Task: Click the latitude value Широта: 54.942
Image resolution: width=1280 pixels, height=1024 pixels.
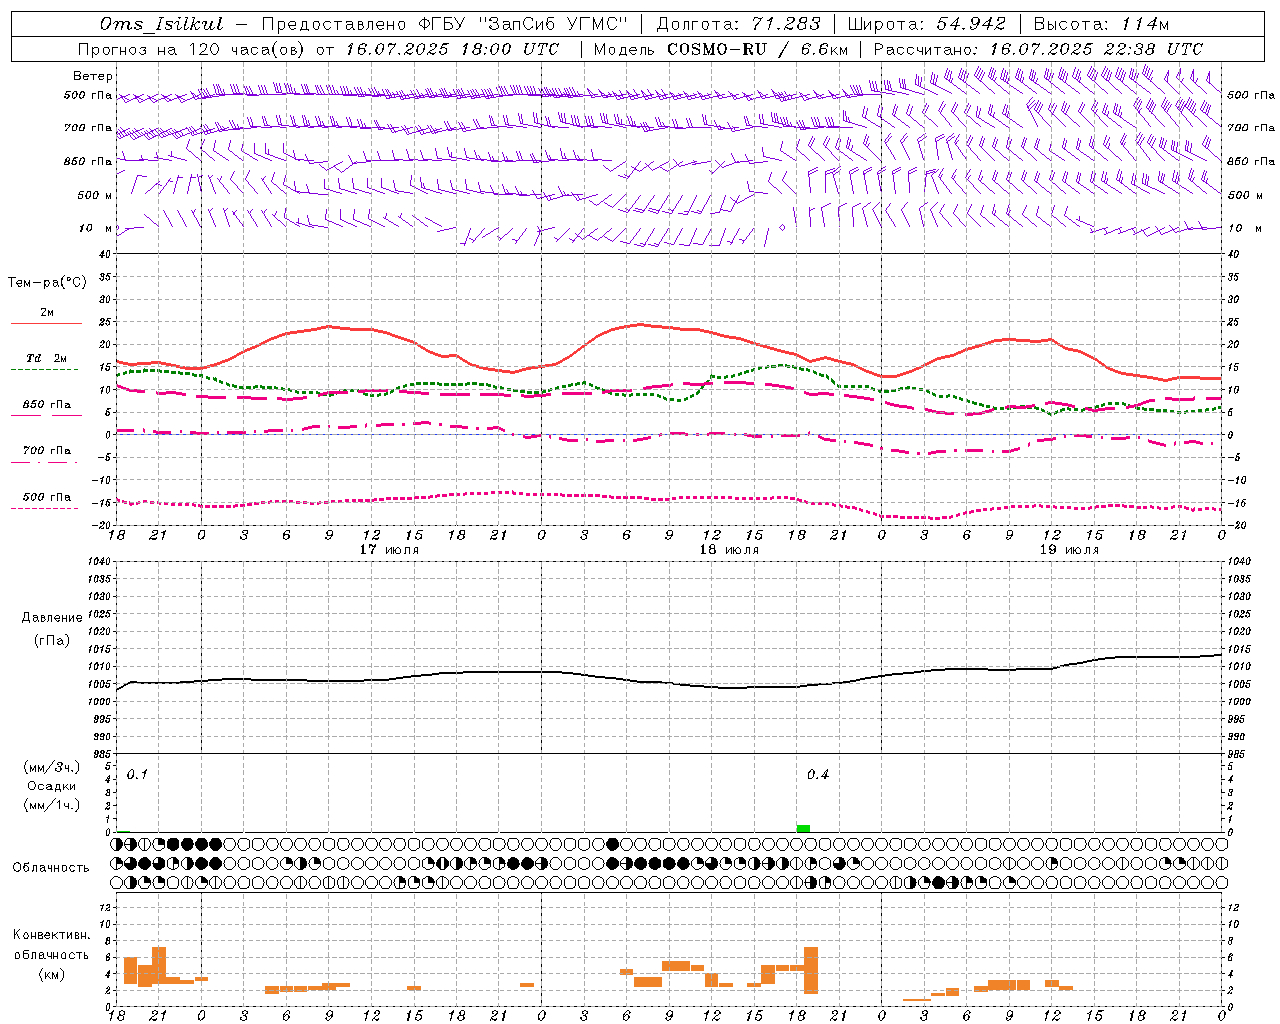Action: coord(926,24)
